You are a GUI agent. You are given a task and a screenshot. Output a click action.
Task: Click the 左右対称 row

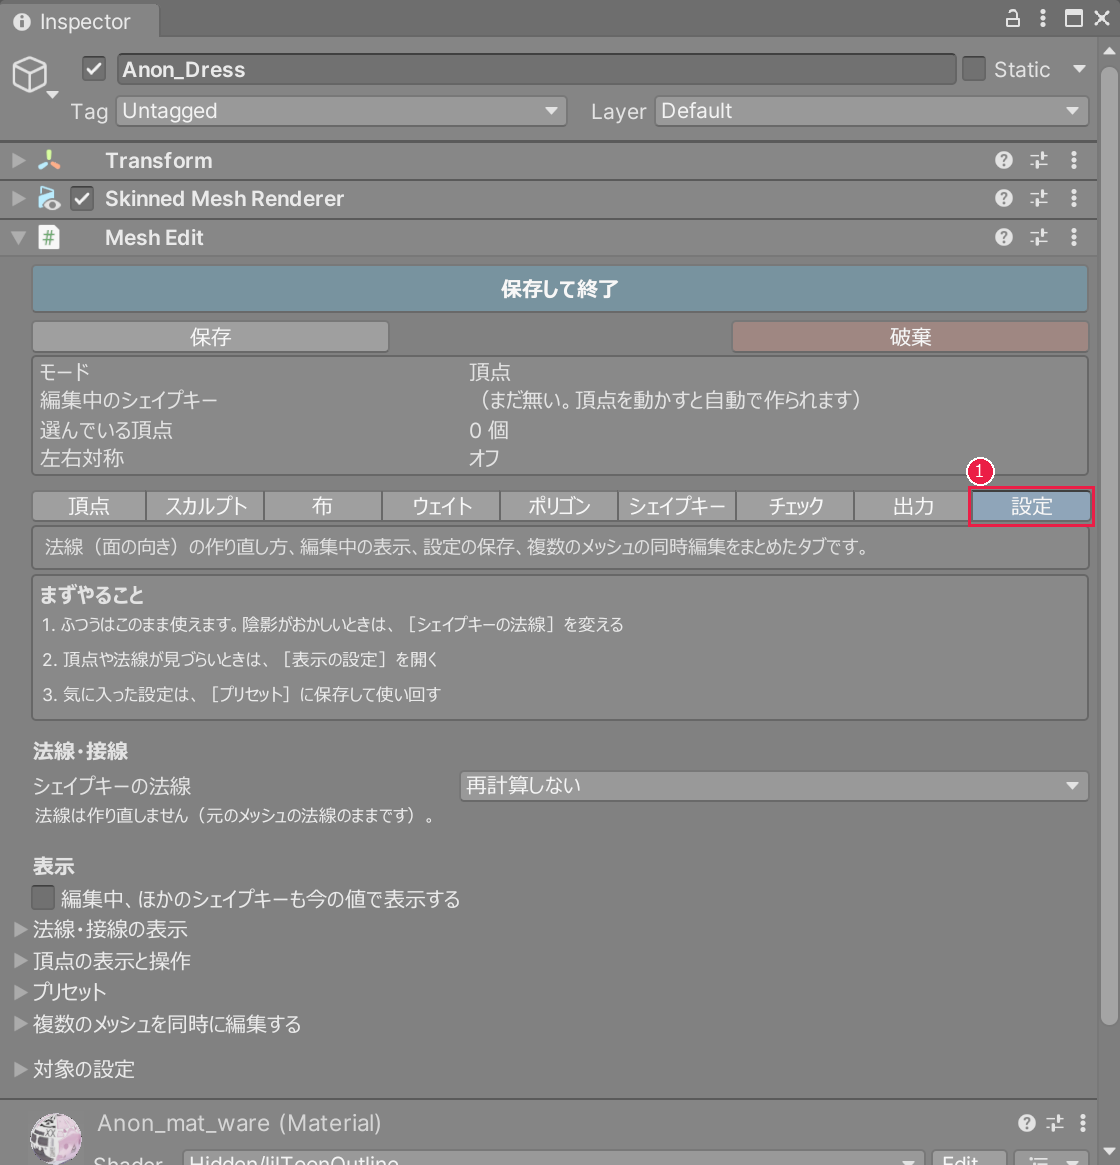point(560,458)
